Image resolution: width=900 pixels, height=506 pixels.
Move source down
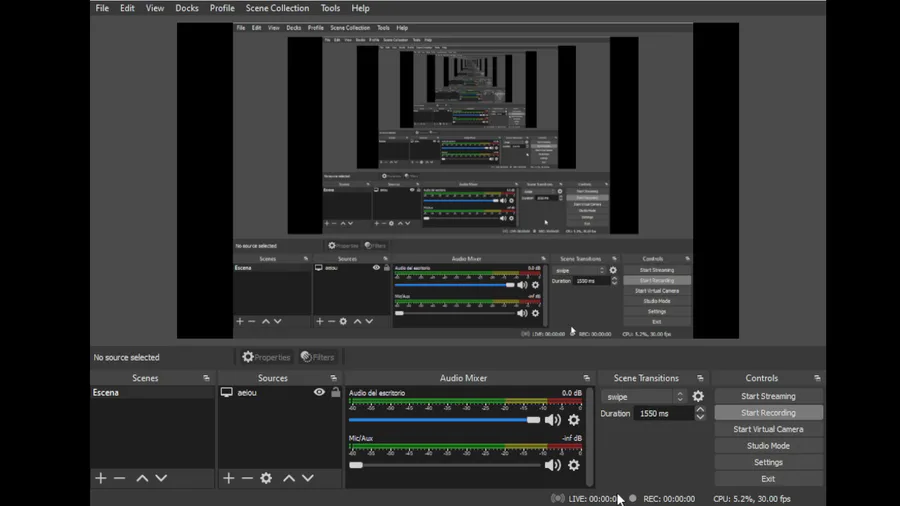tap(308, 478)
